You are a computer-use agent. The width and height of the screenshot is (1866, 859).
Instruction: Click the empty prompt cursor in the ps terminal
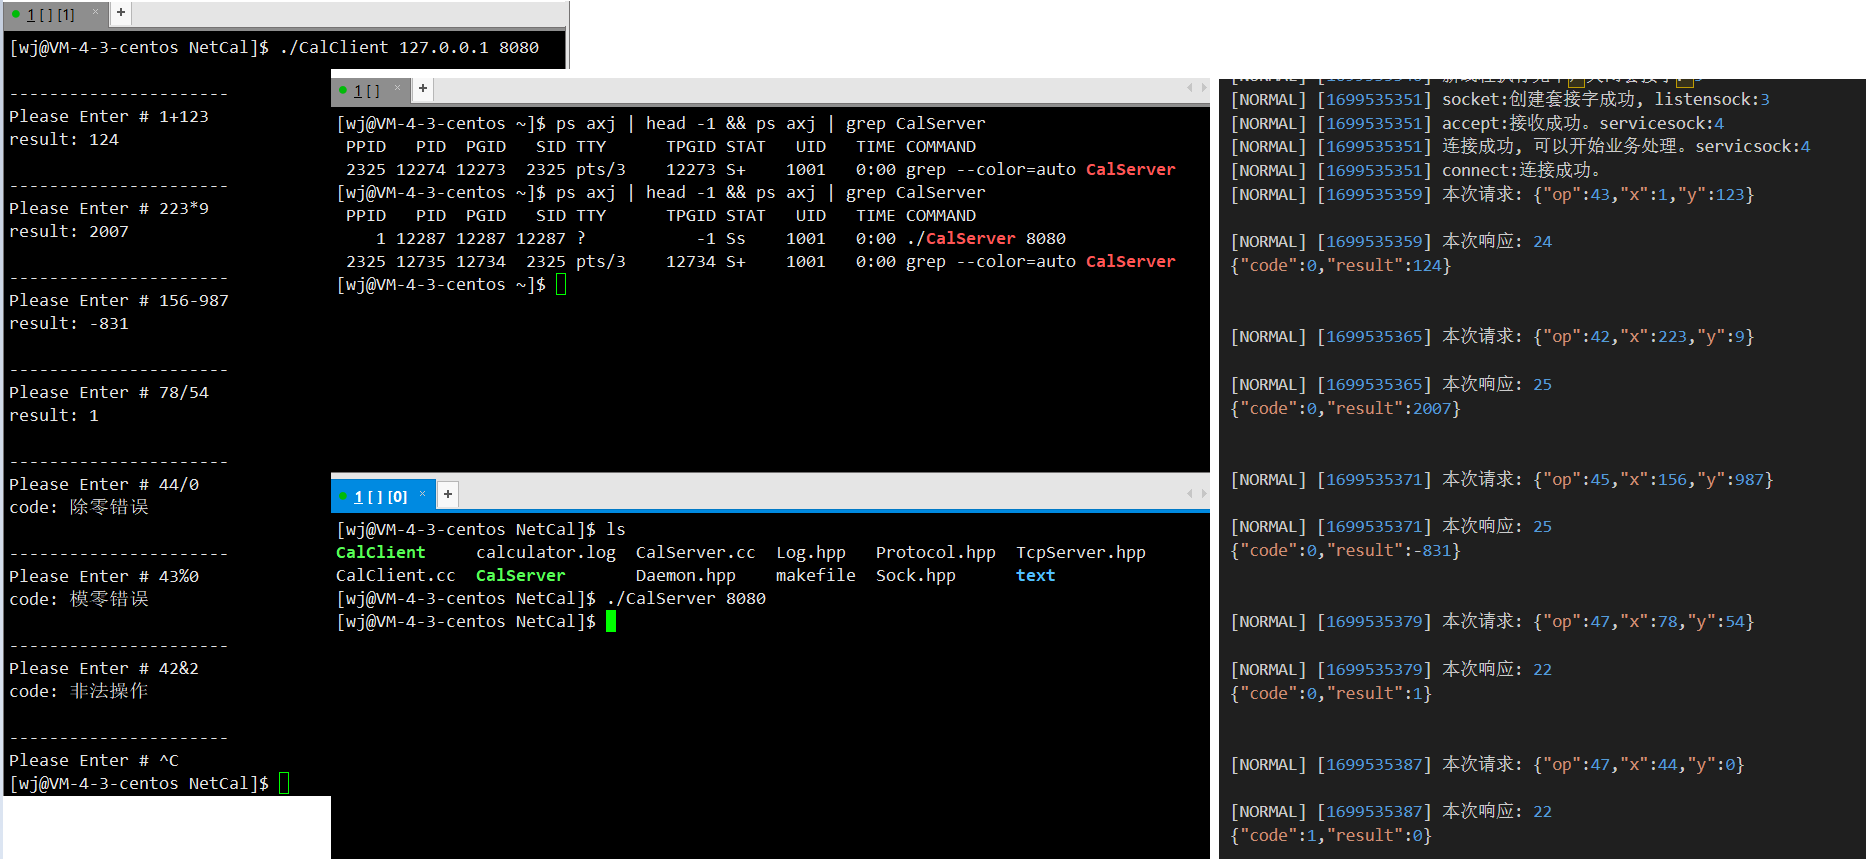click(561, 285)
